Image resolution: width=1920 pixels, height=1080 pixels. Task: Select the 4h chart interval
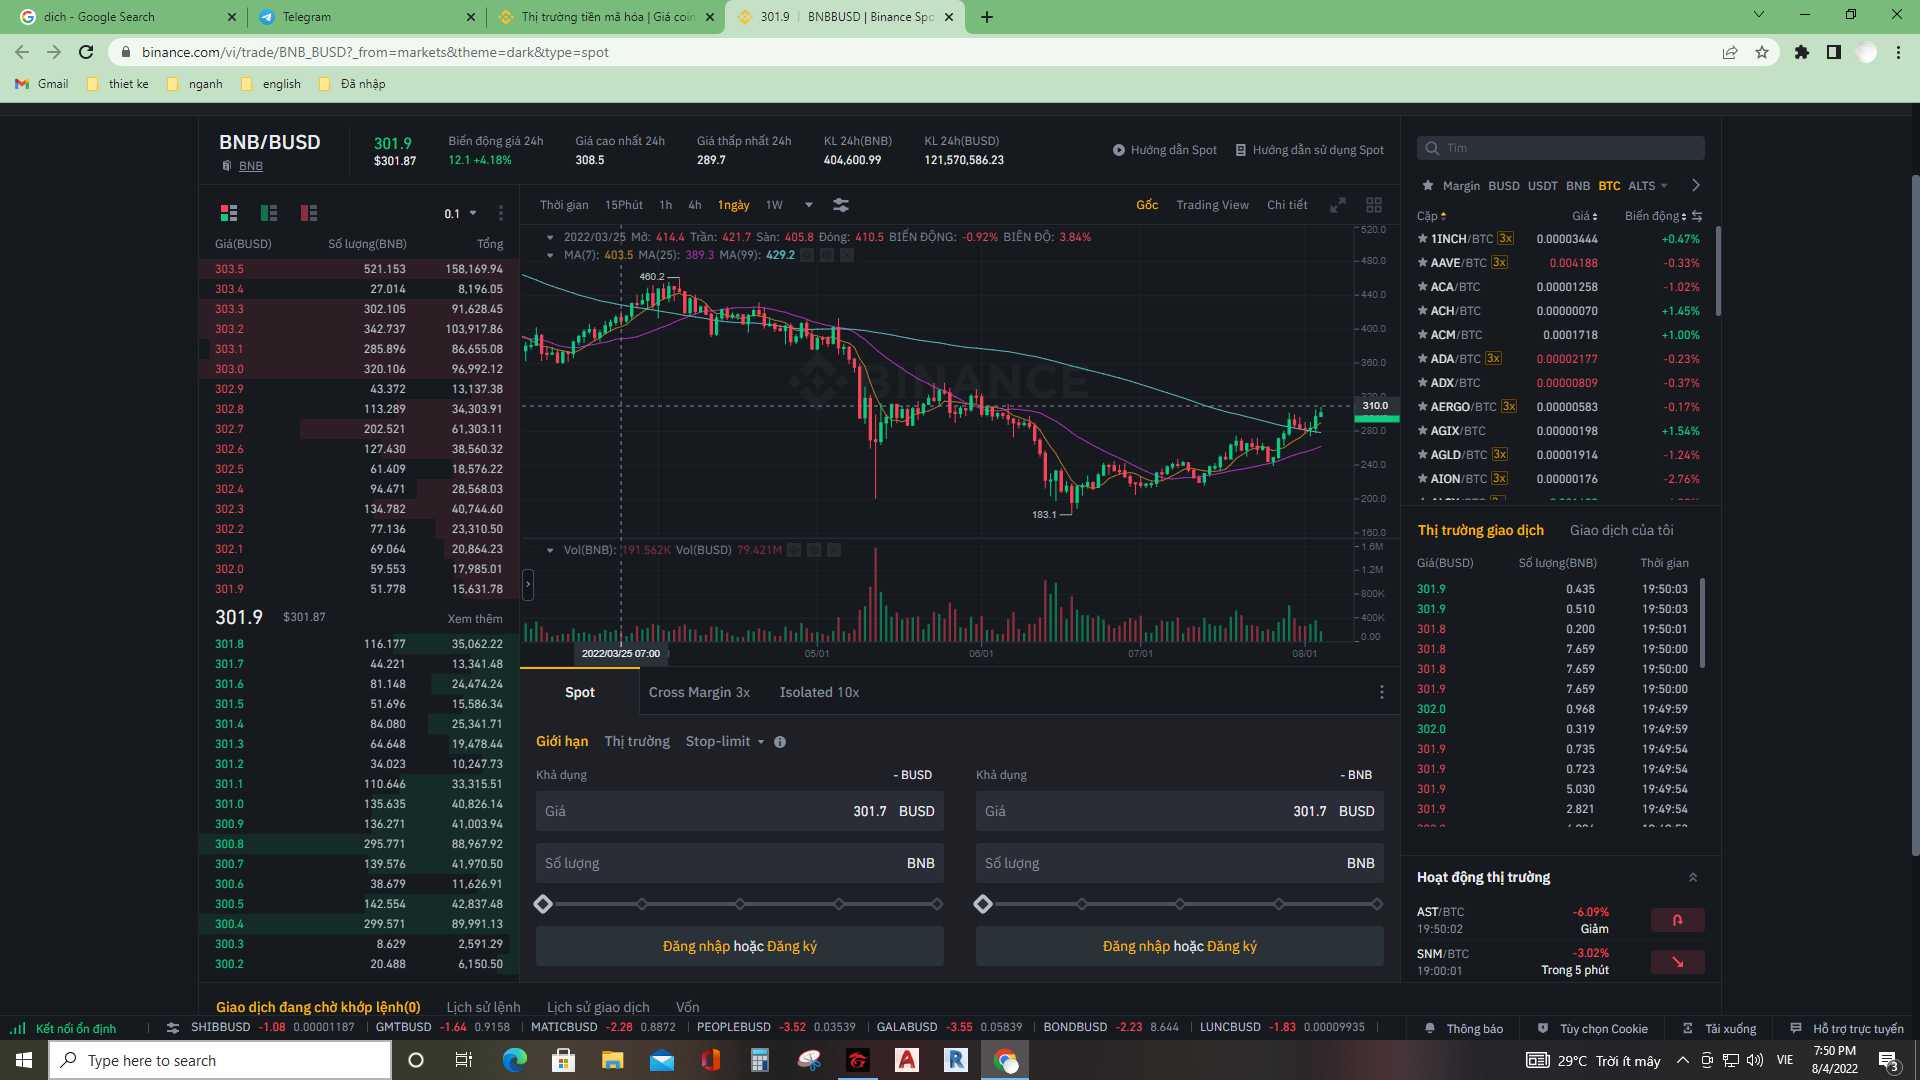tap(695, 205)
